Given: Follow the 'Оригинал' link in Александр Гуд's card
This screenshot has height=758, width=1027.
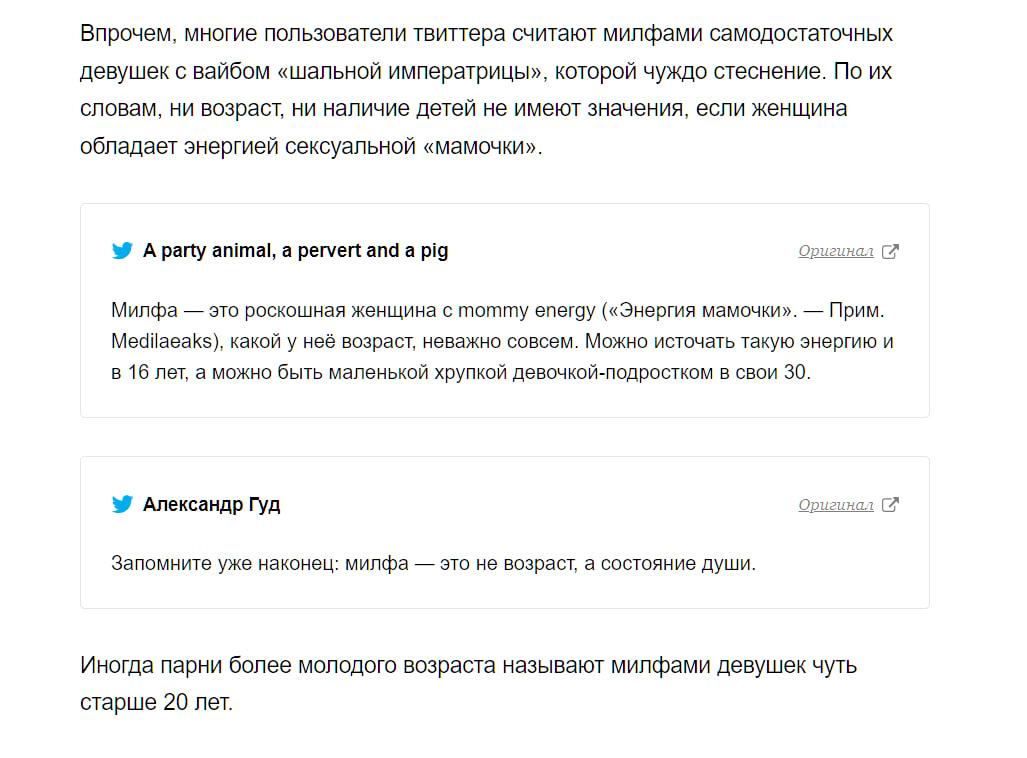Looking at the screenshot, I should tap(836, 505).
